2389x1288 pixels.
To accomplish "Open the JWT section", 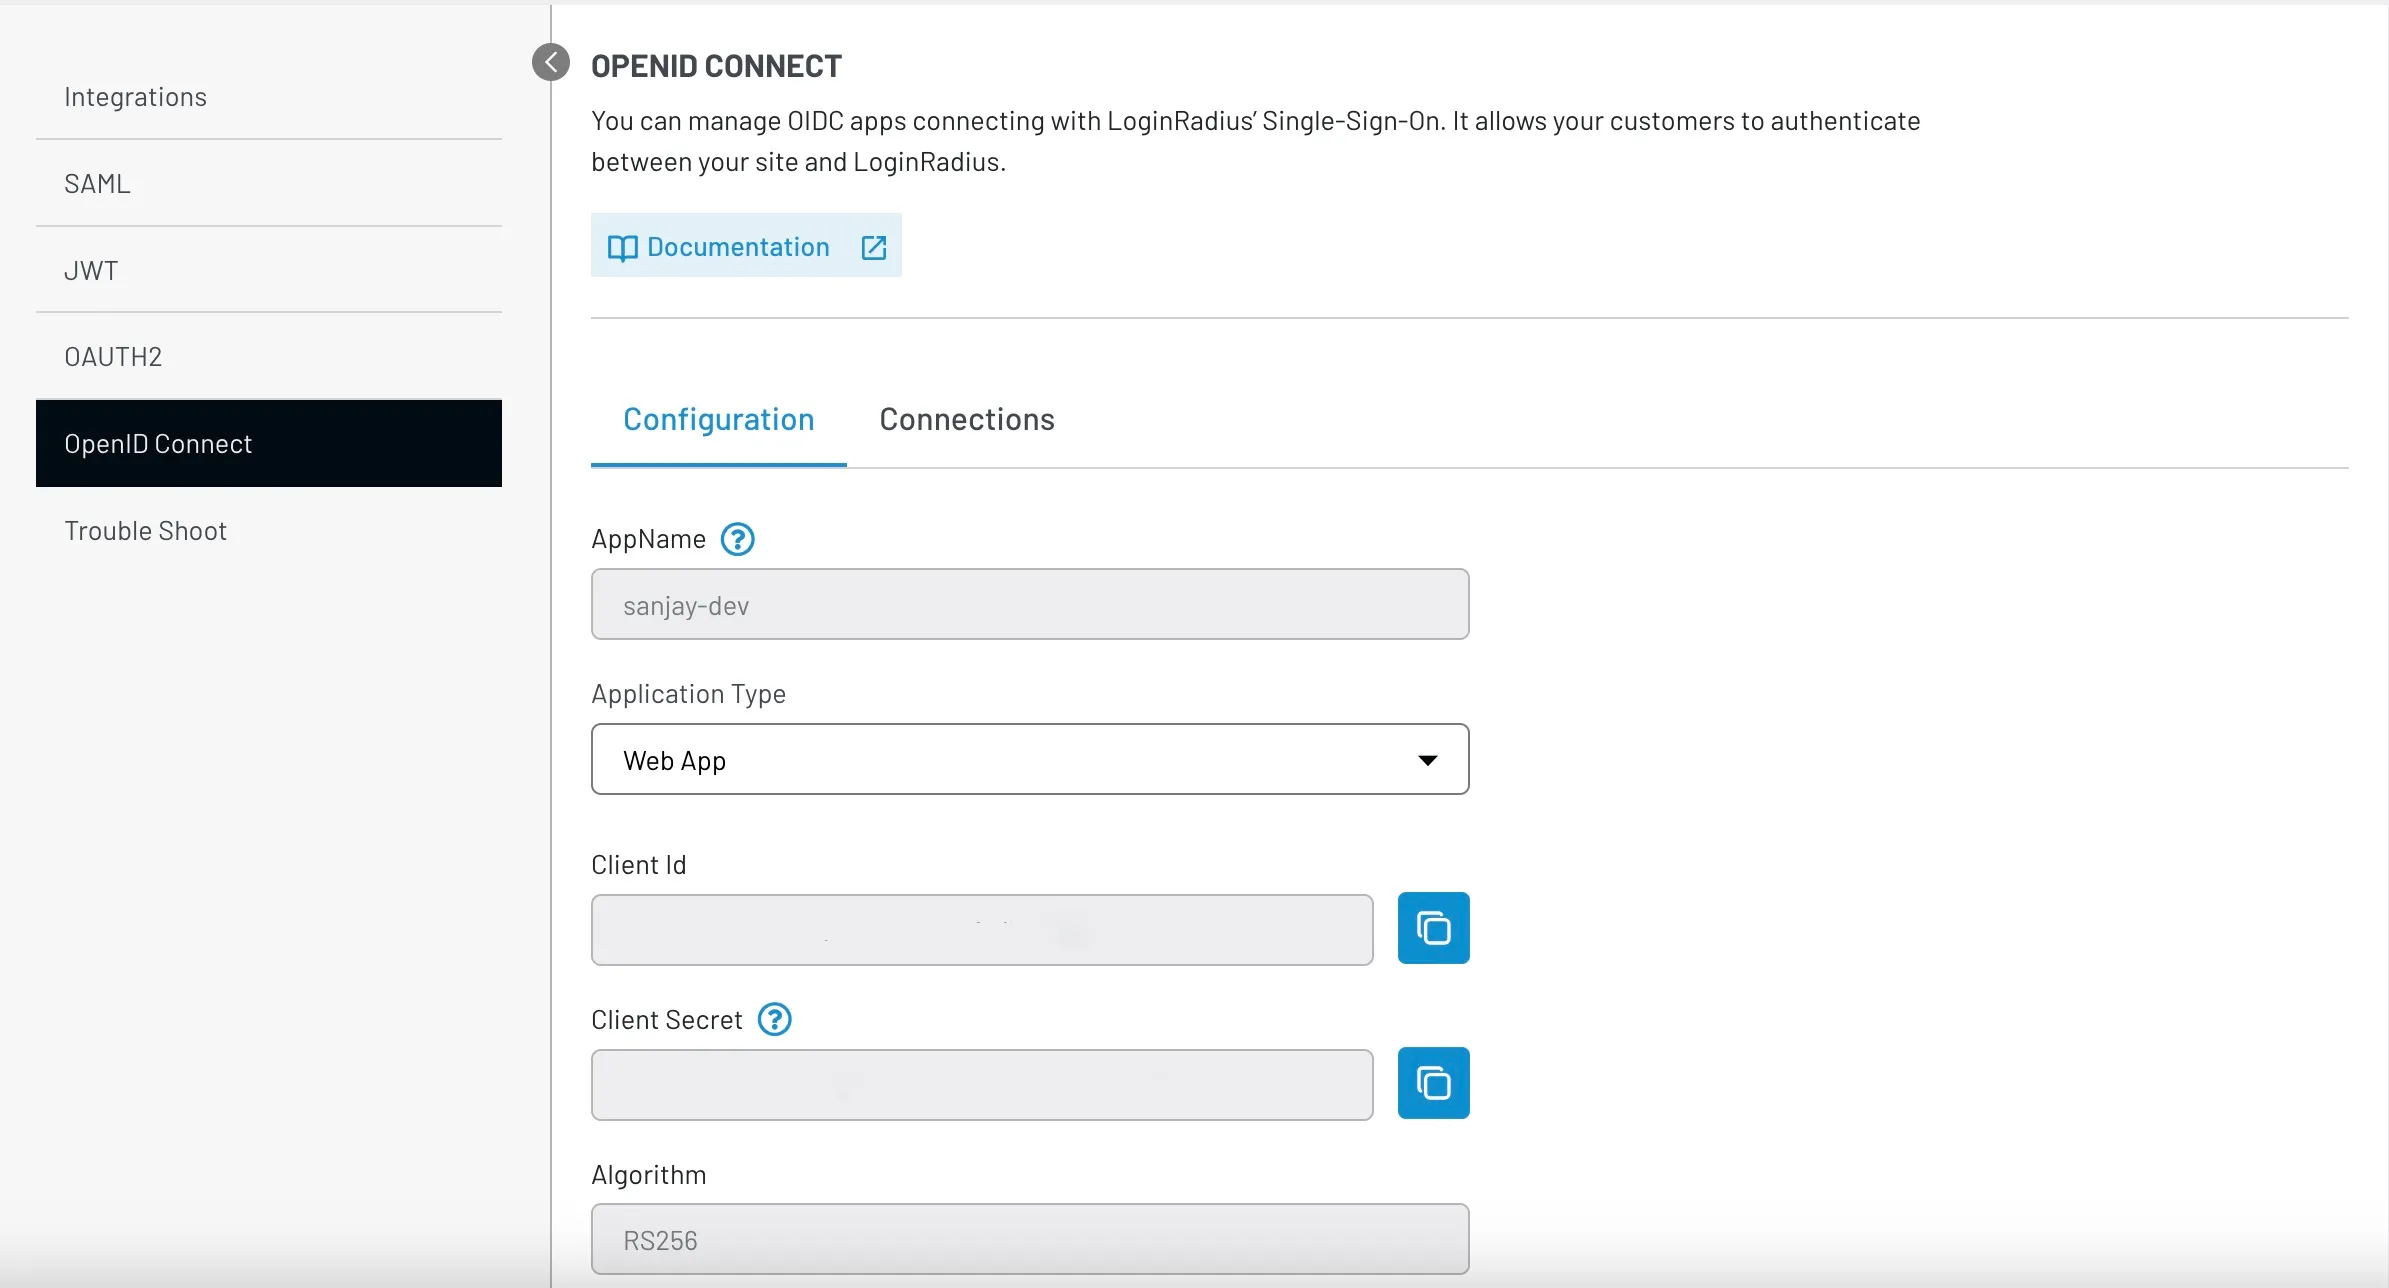I will point(90,269).
